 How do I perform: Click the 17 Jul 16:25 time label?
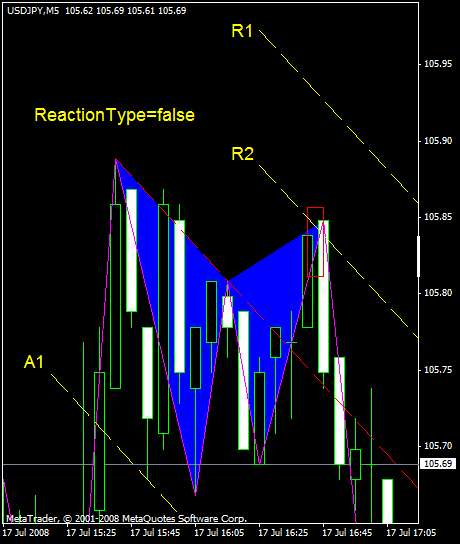[283, 533]
